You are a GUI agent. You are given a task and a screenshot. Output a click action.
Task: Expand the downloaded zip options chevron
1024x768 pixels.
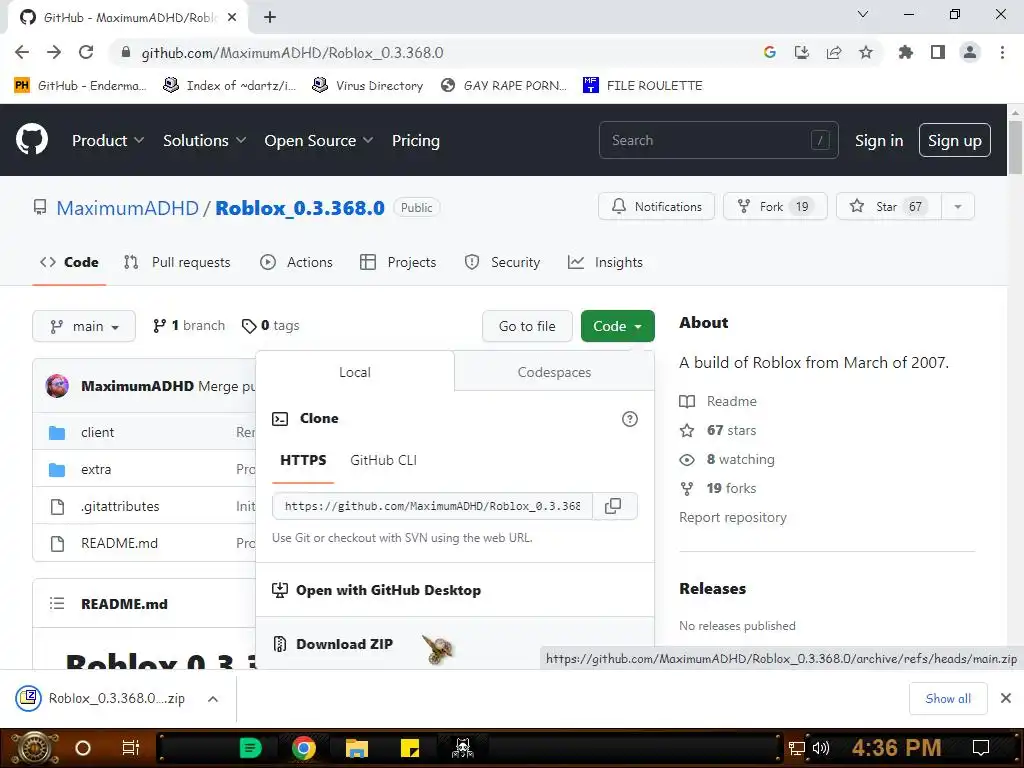[212, 699]
